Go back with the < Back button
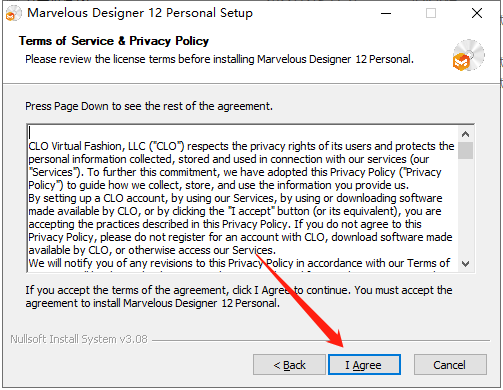This screenshot has height=390, width=503. pyautogui.click(x=289, y=365)
